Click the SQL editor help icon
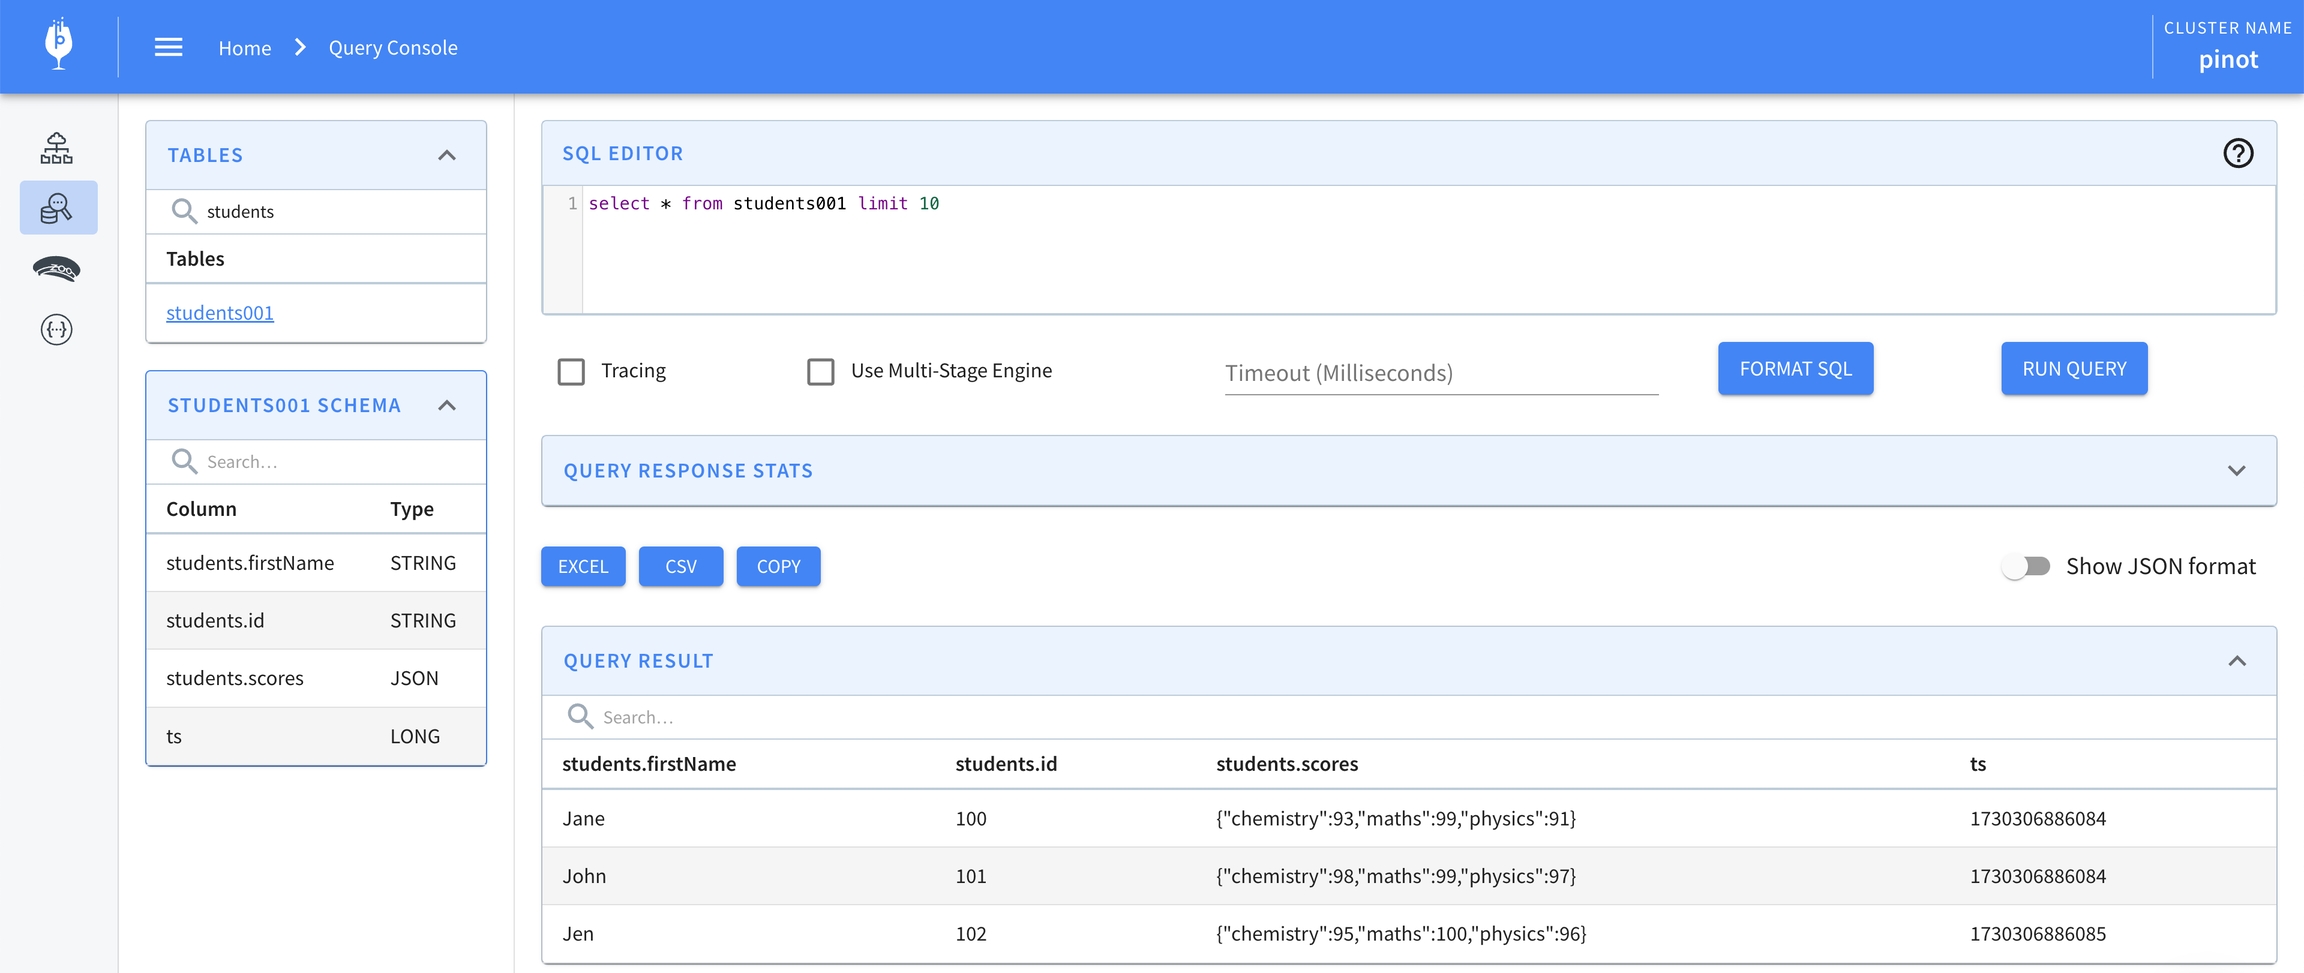This screenshot has width=2304, height=973. click(x=2237, y=153)
